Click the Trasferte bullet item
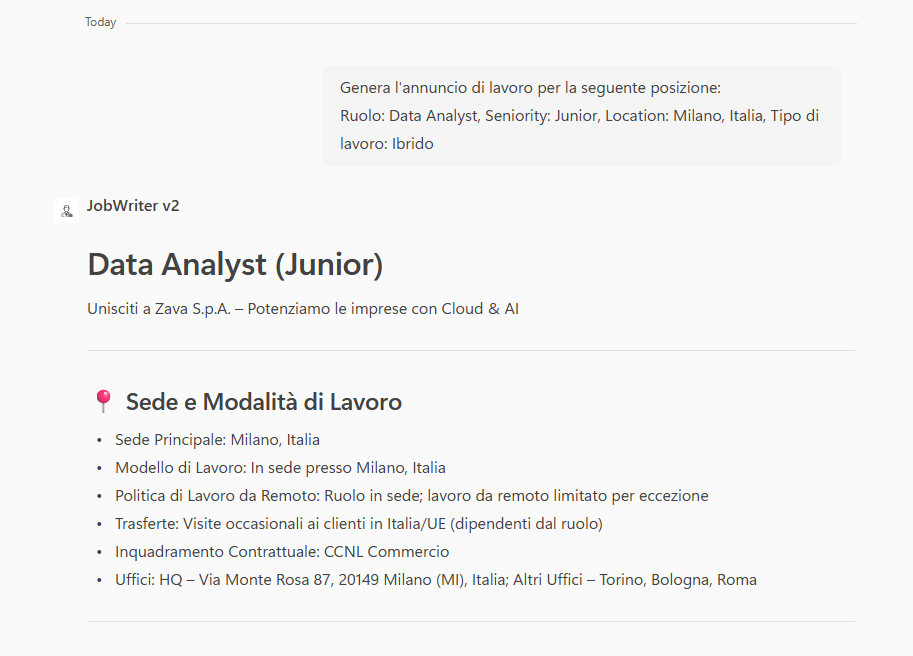 tap(358, 523)
